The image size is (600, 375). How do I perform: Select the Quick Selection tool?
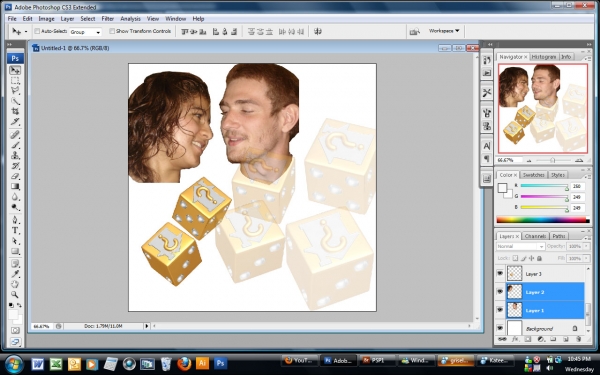point(15,101)
